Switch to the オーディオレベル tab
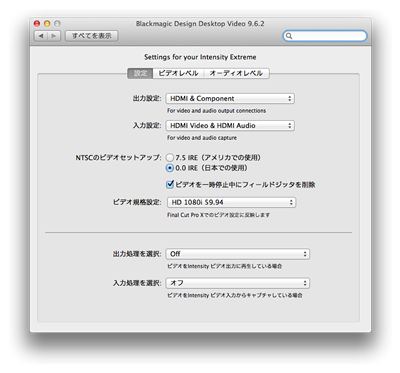This screenshot has height=373, width=400. tap(236, 73)
